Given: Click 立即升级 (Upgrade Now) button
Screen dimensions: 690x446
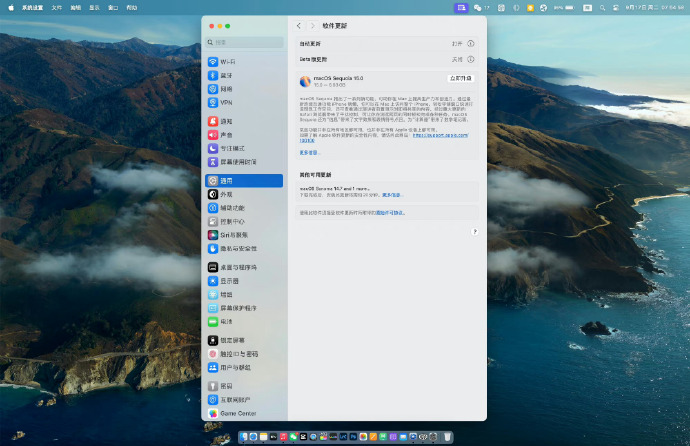Looking at the screenshot, I should click(x=461, y=78).
